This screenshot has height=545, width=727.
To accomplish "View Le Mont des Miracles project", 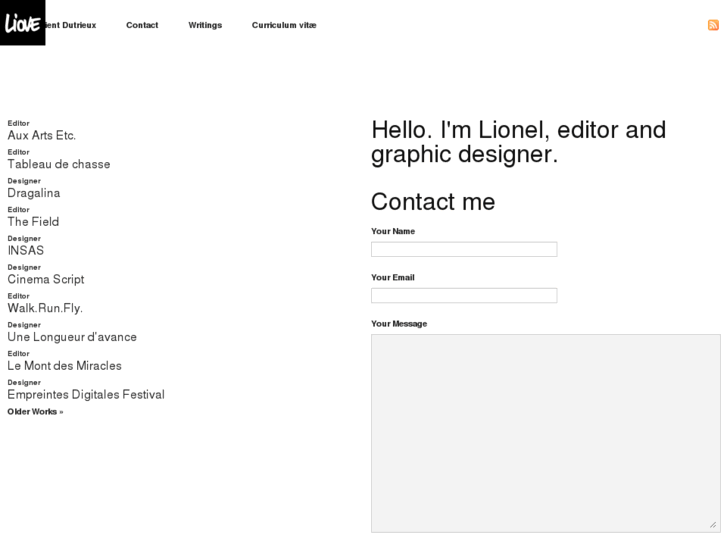I will tap(64, 366).
